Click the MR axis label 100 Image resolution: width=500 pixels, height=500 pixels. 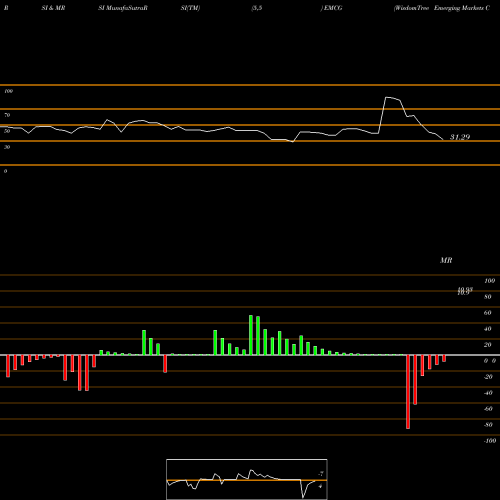tap(489, 281)
